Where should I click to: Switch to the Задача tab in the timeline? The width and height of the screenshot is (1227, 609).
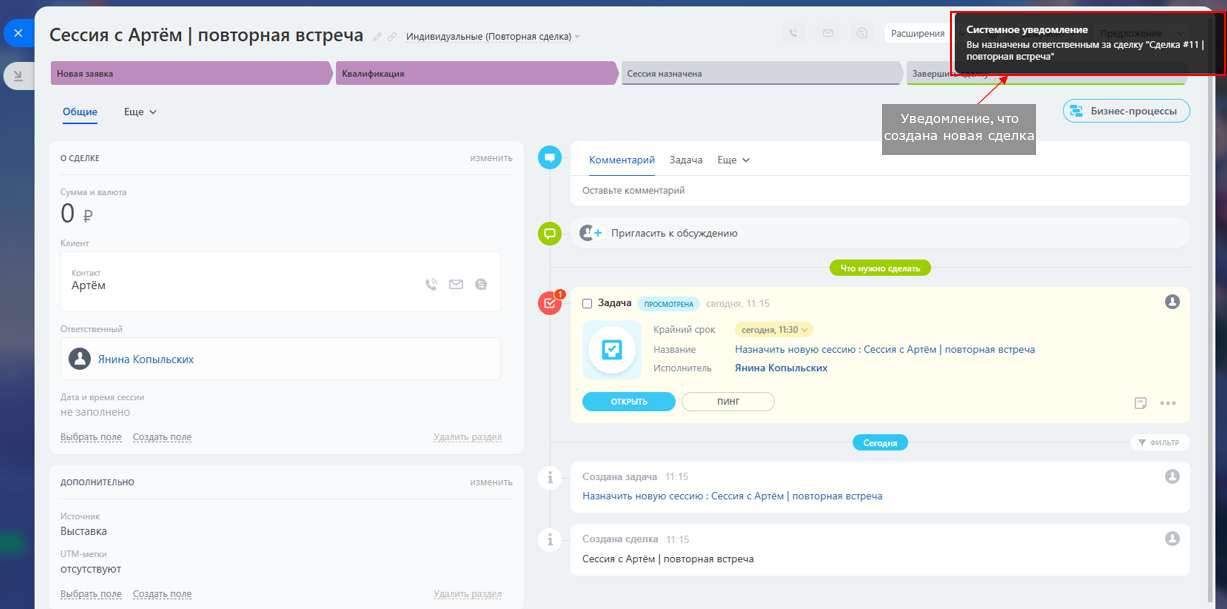(x=685, y=160)
